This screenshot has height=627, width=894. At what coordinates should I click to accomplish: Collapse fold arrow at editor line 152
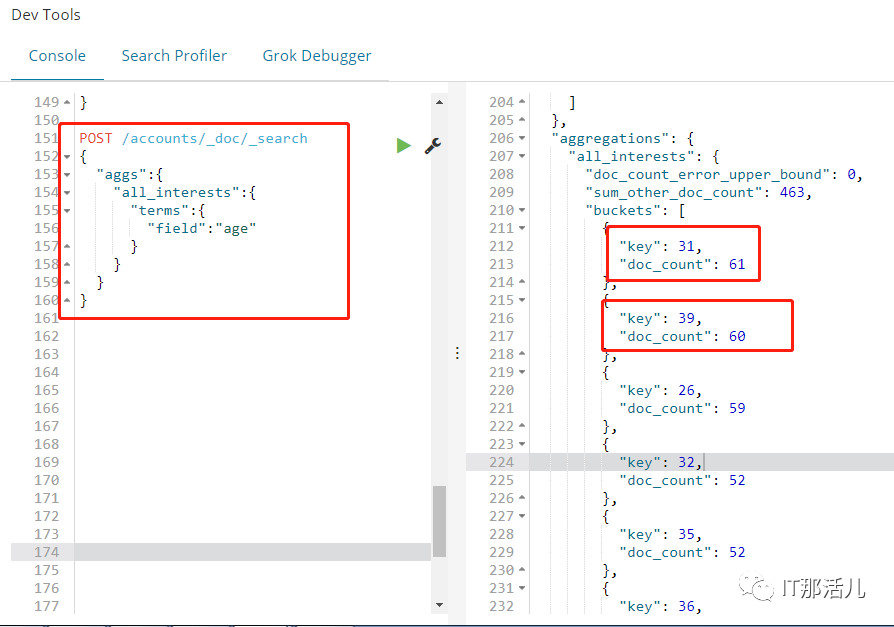pos(67,157)
